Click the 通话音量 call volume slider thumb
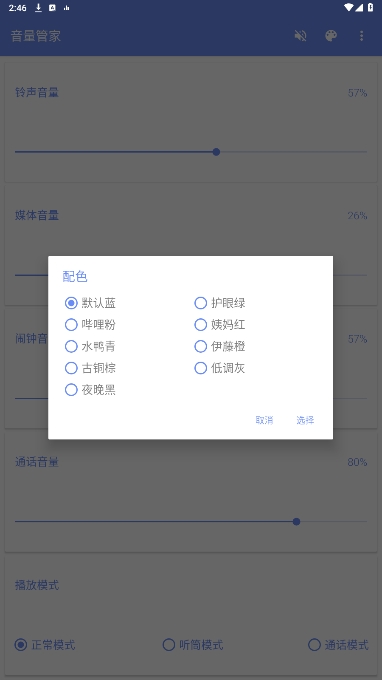The image size is (382, 680). (x=296, y=521)
